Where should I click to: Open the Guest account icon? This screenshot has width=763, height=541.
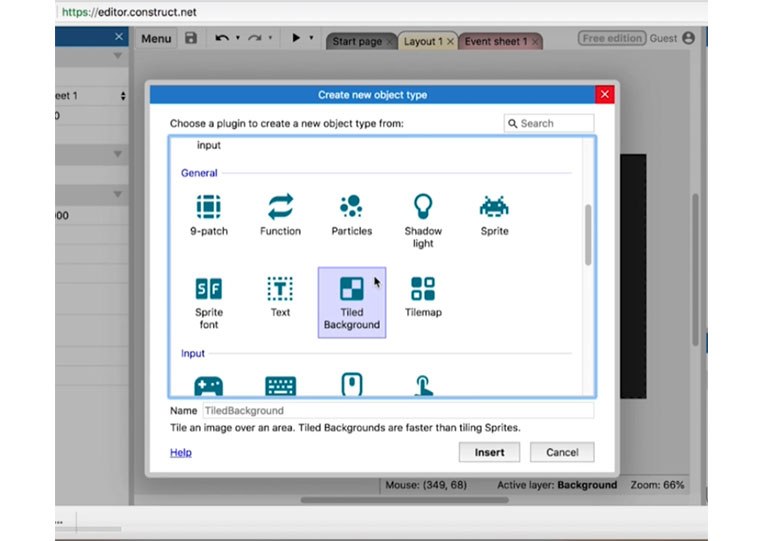(x=689, y=38)
